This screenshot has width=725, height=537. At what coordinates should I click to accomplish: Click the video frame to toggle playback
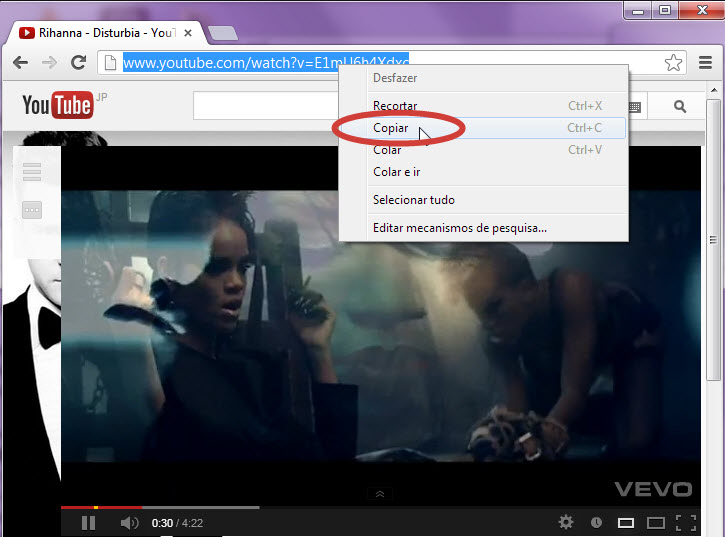(x=381, y=326)
